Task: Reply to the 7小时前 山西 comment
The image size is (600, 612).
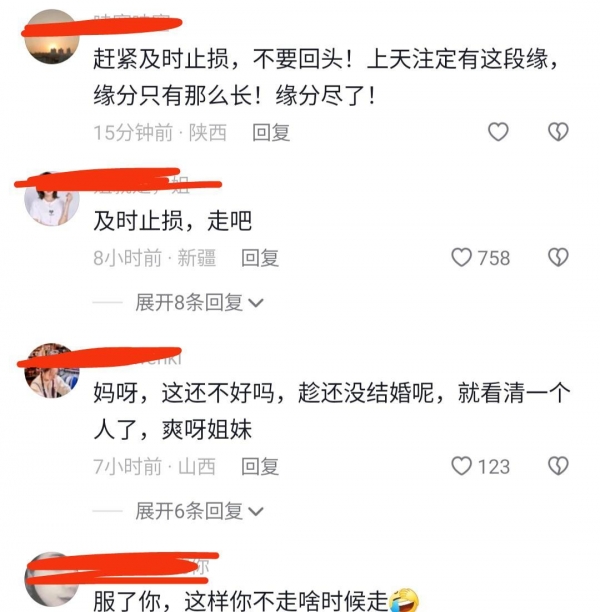Action: click(x=260, y=466)
